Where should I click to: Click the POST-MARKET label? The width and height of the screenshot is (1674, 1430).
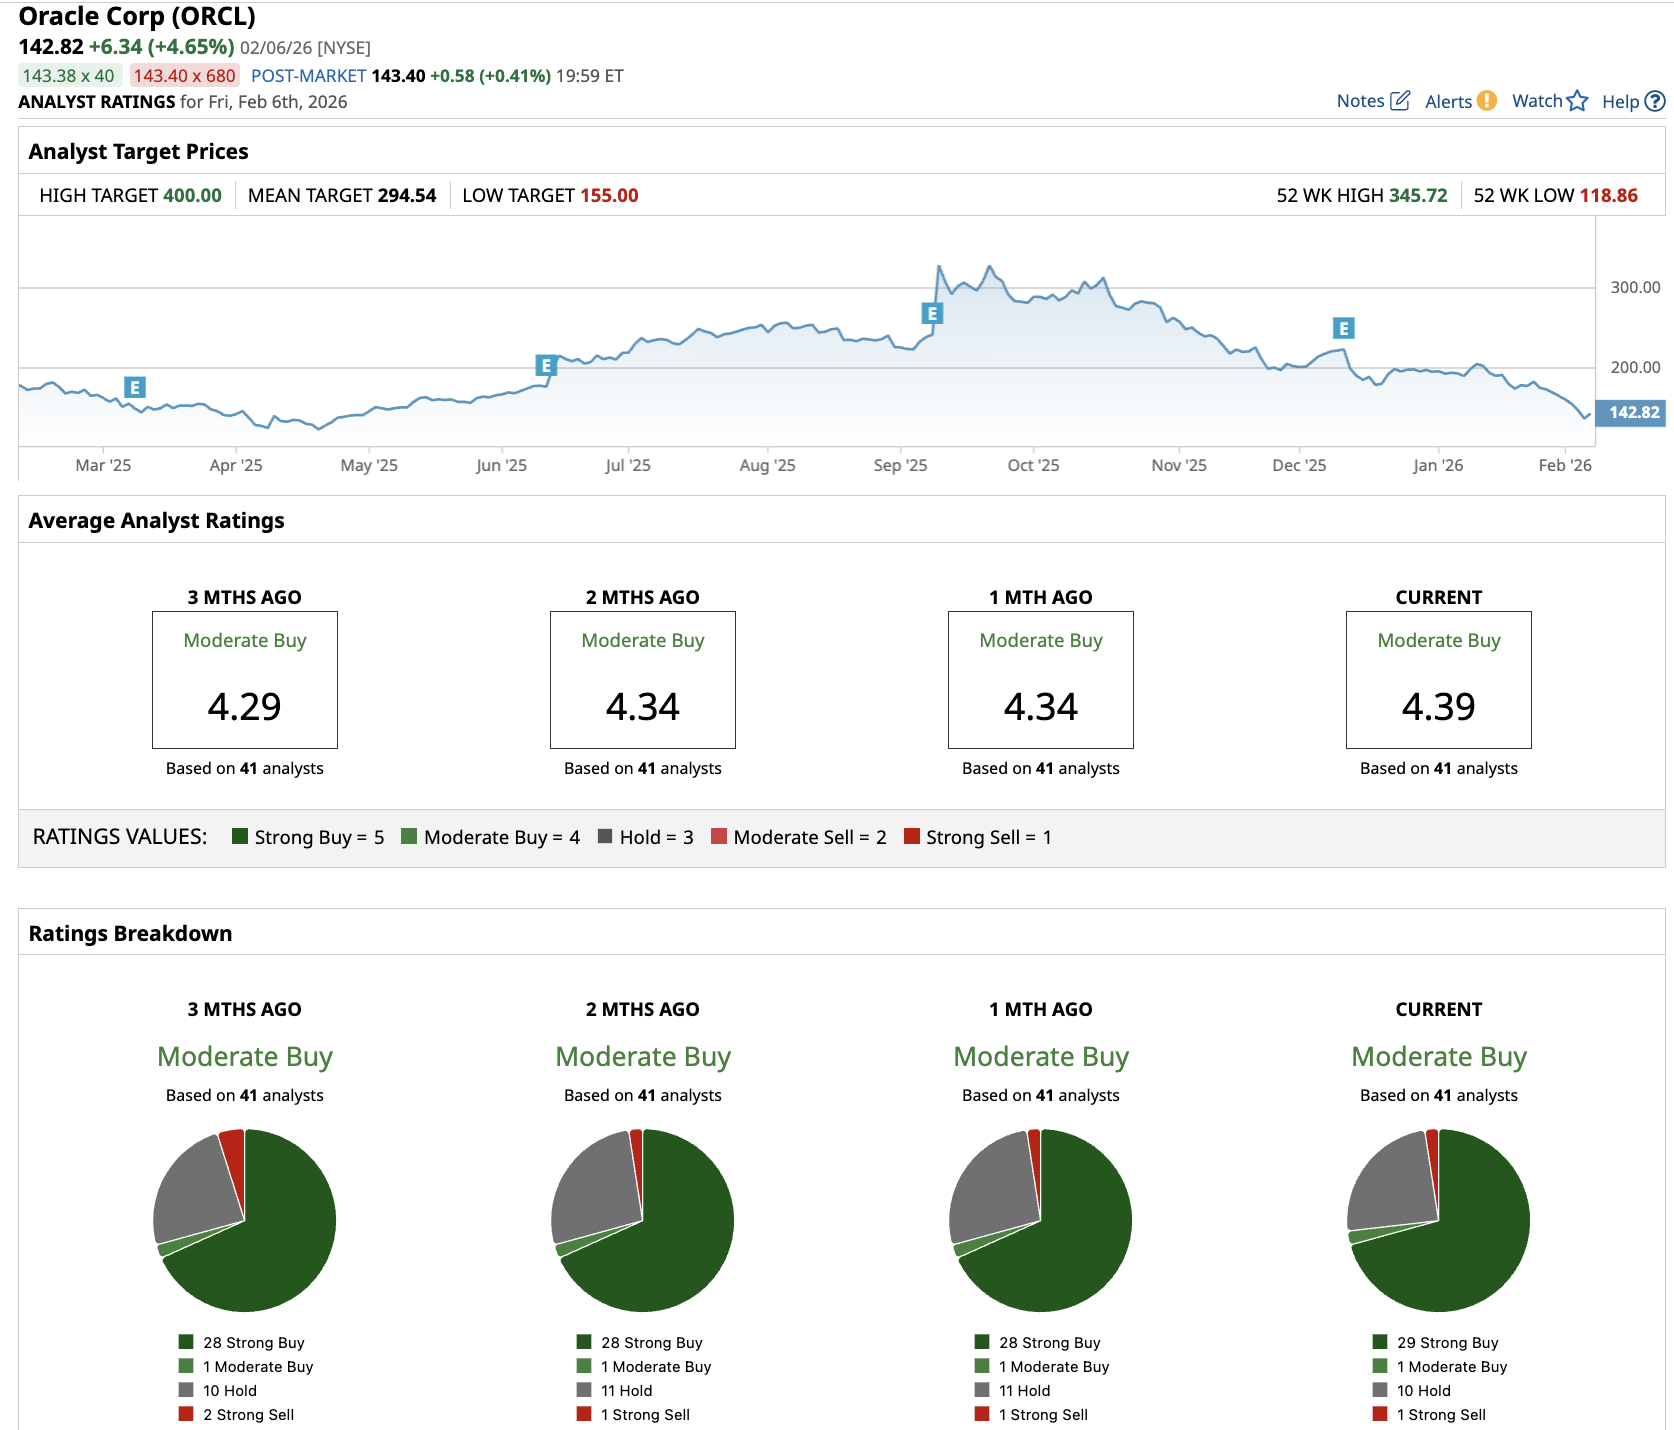308,76
